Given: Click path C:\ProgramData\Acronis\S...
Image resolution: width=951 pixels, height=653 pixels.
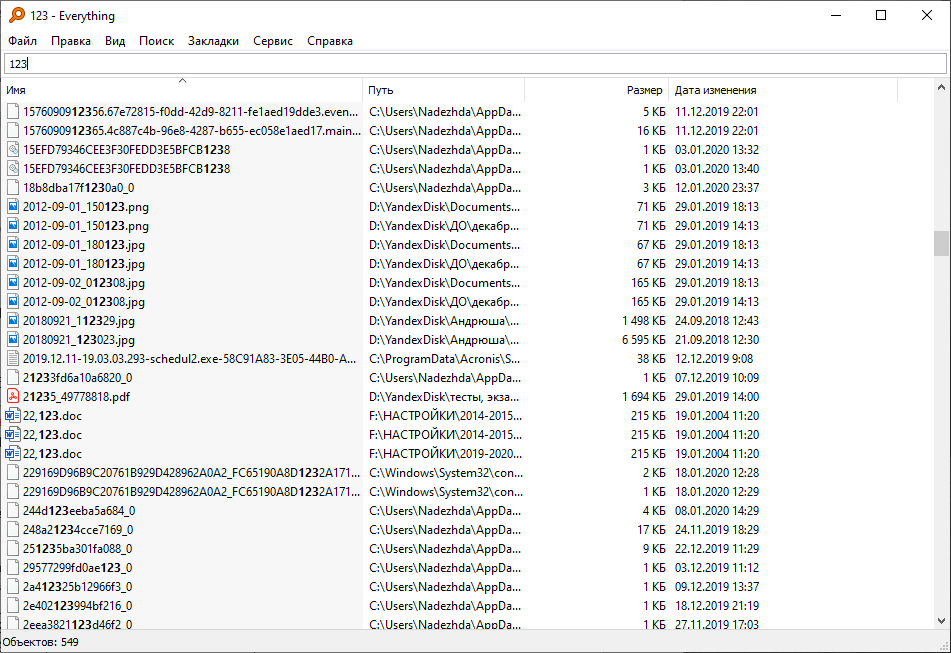Looking at the screenshot, I should (445, 358).
